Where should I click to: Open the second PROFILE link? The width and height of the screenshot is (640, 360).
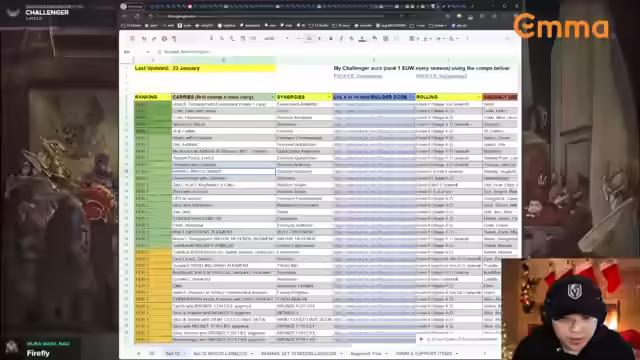441,76
